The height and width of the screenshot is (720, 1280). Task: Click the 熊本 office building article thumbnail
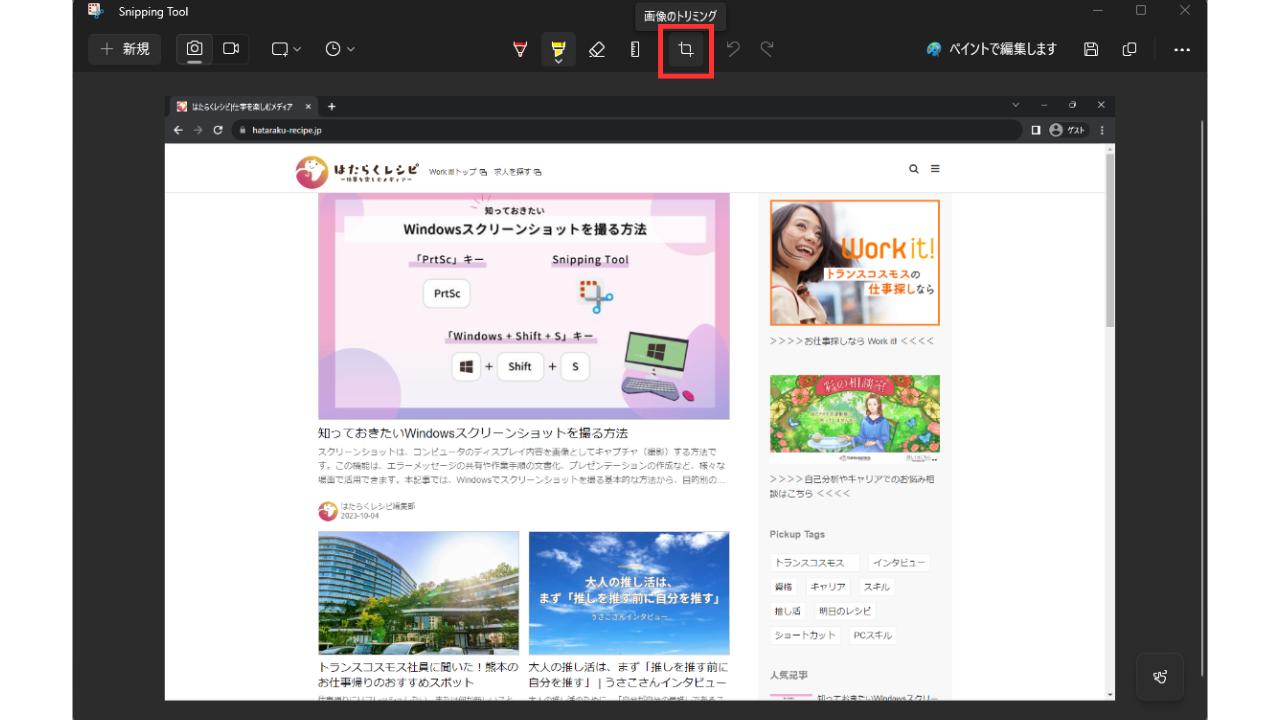point(419,592)
